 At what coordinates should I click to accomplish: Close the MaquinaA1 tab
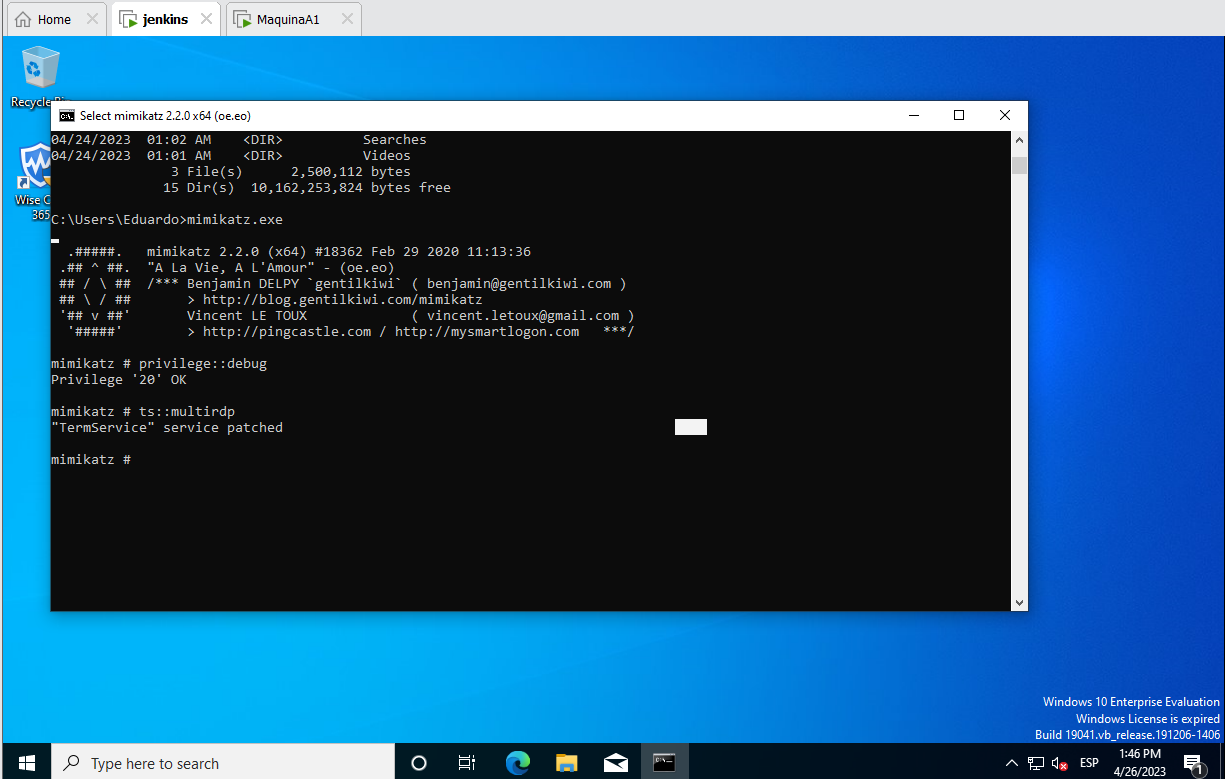click(346, 19)
